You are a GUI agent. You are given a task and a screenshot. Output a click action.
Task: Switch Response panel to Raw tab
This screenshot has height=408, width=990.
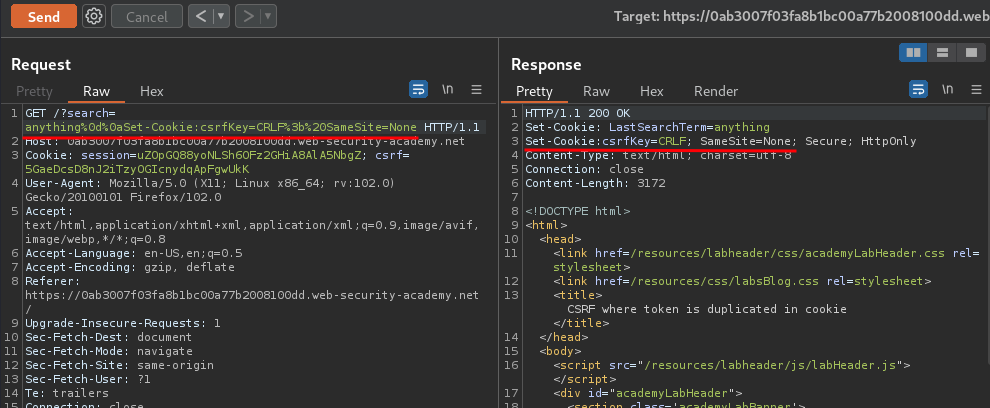[x=596, y=92]
